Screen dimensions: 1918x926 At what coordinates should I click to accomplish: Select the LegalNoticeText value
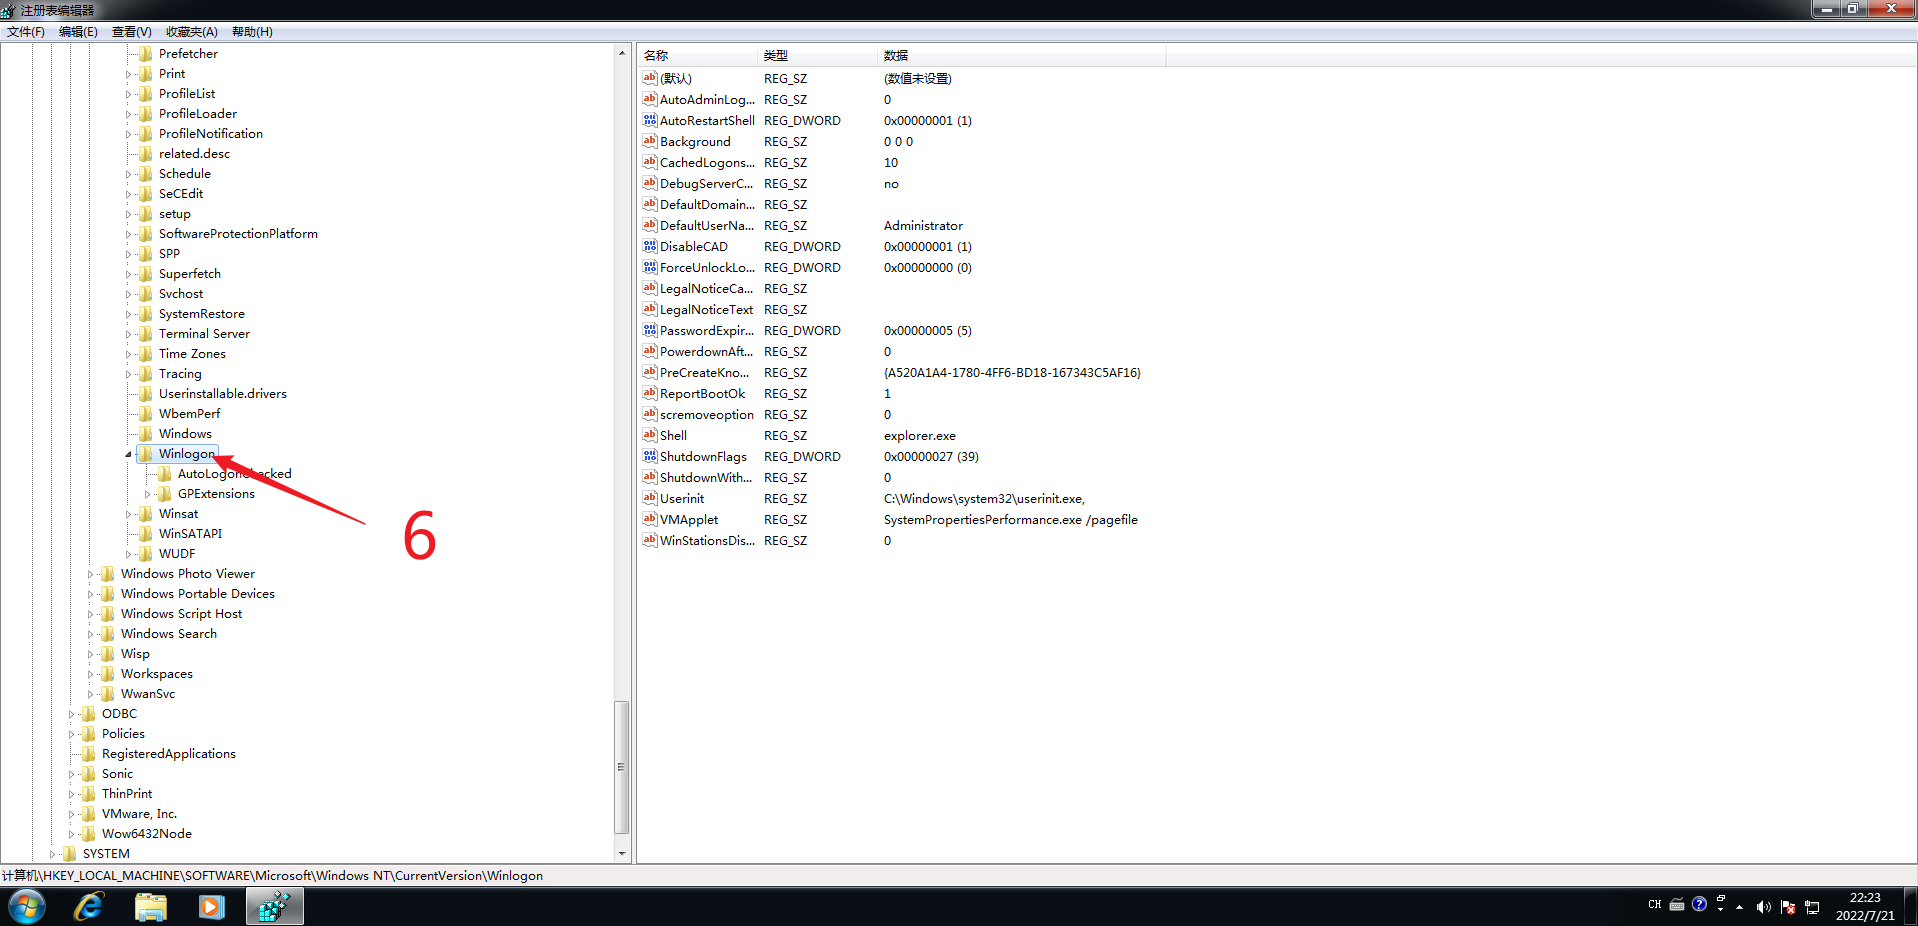pos(706,309)
